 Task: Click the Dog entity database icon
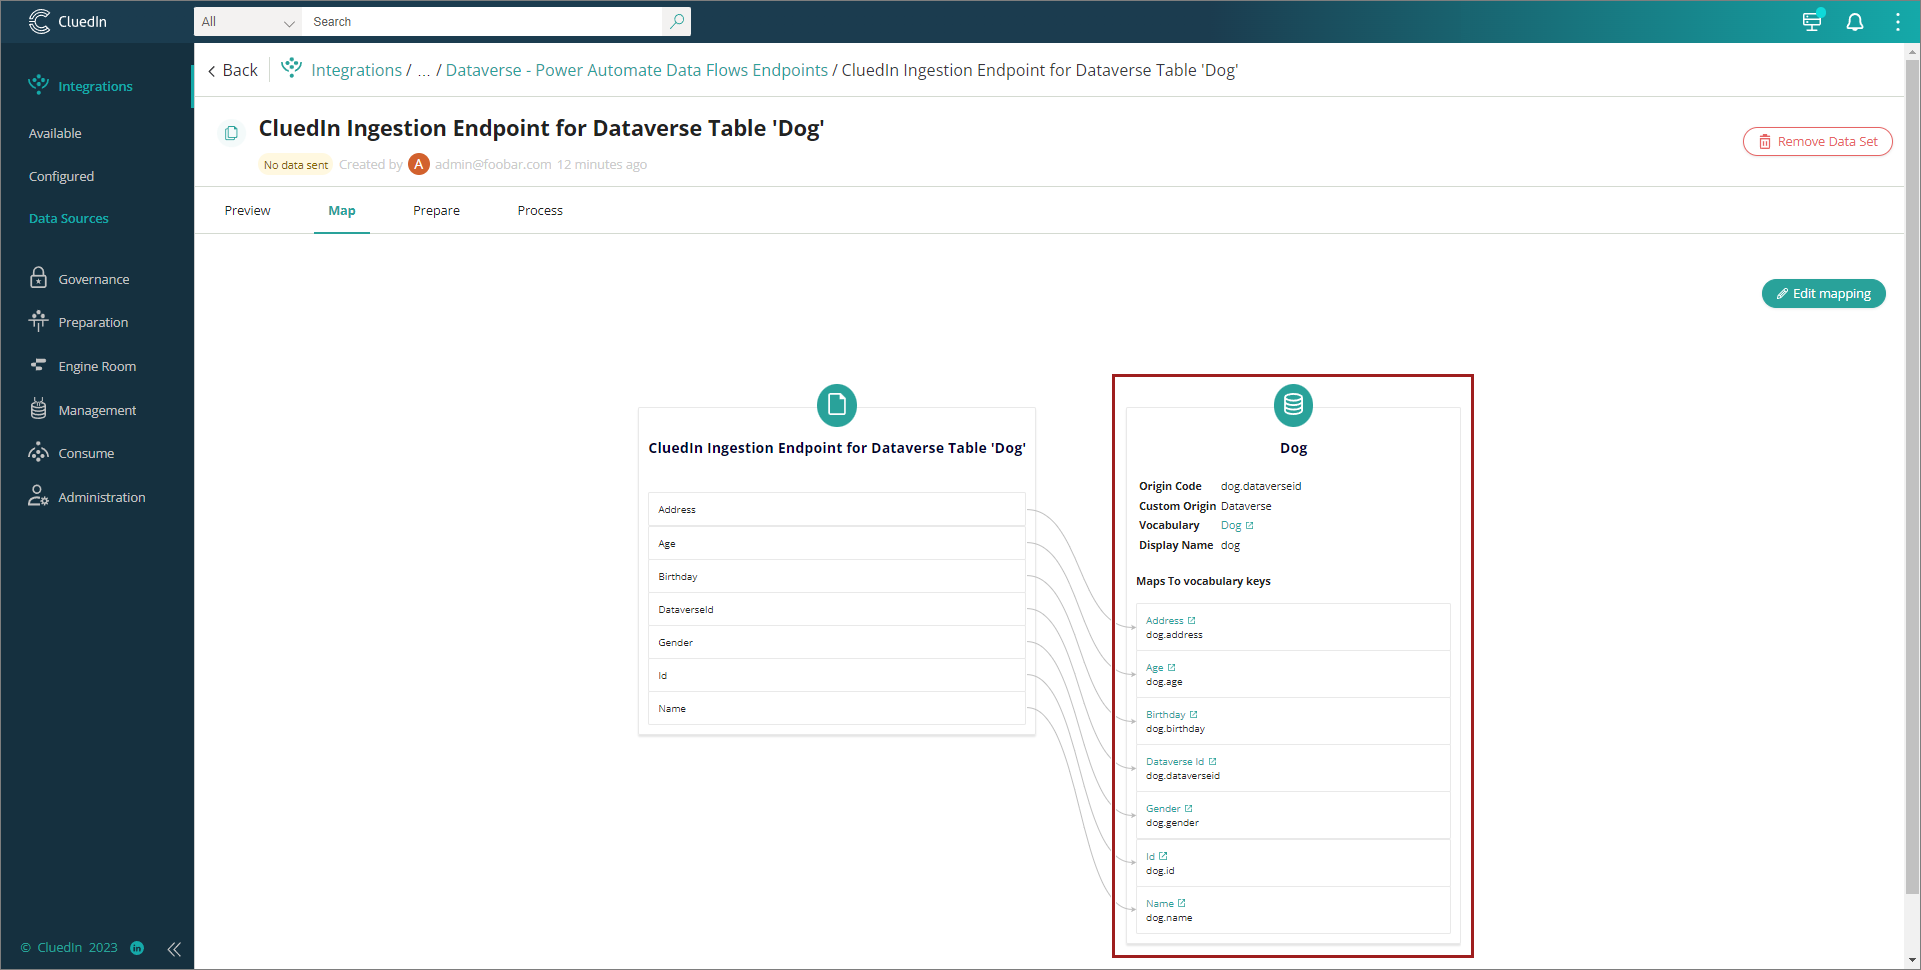[x=1292, y=405]
